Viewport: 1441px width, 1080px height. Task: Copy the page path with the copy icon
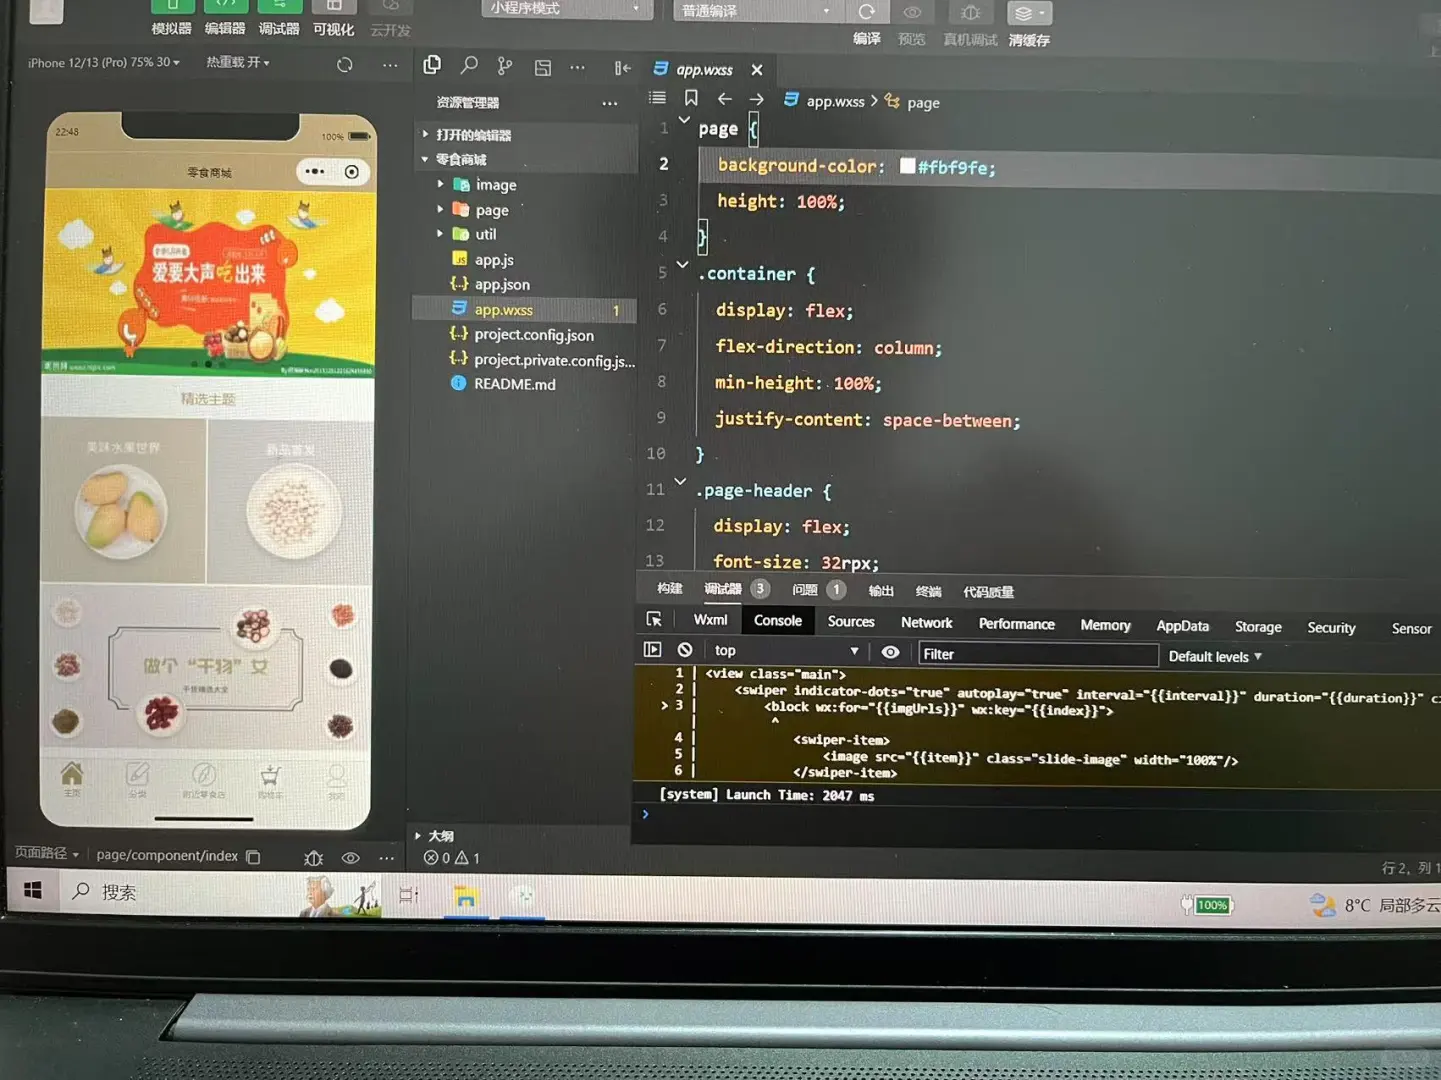click(x=254, y=856)
